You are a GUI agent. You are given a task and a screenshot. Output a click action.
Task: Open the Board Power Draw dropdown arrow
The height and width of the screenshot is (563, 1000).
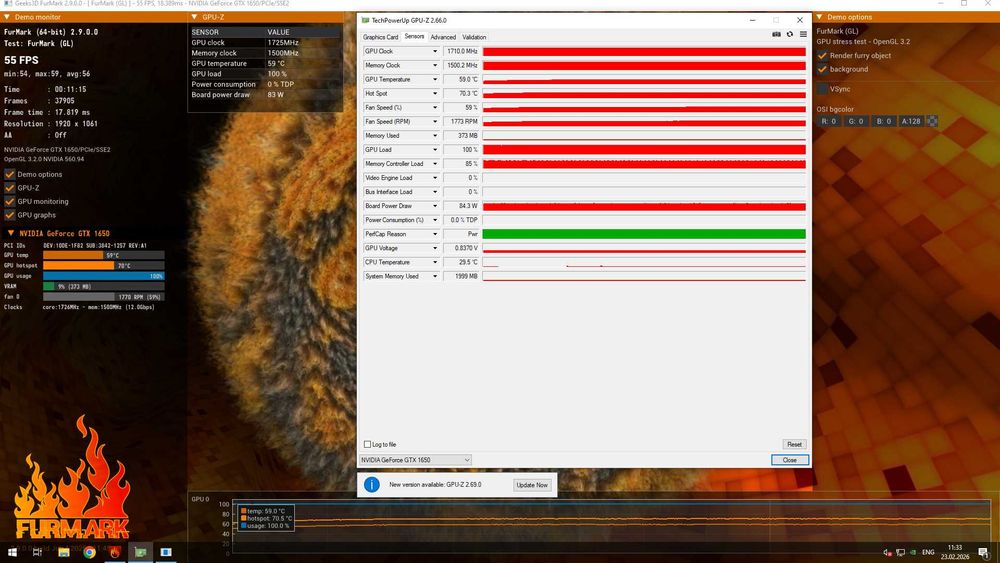(435, 206)
